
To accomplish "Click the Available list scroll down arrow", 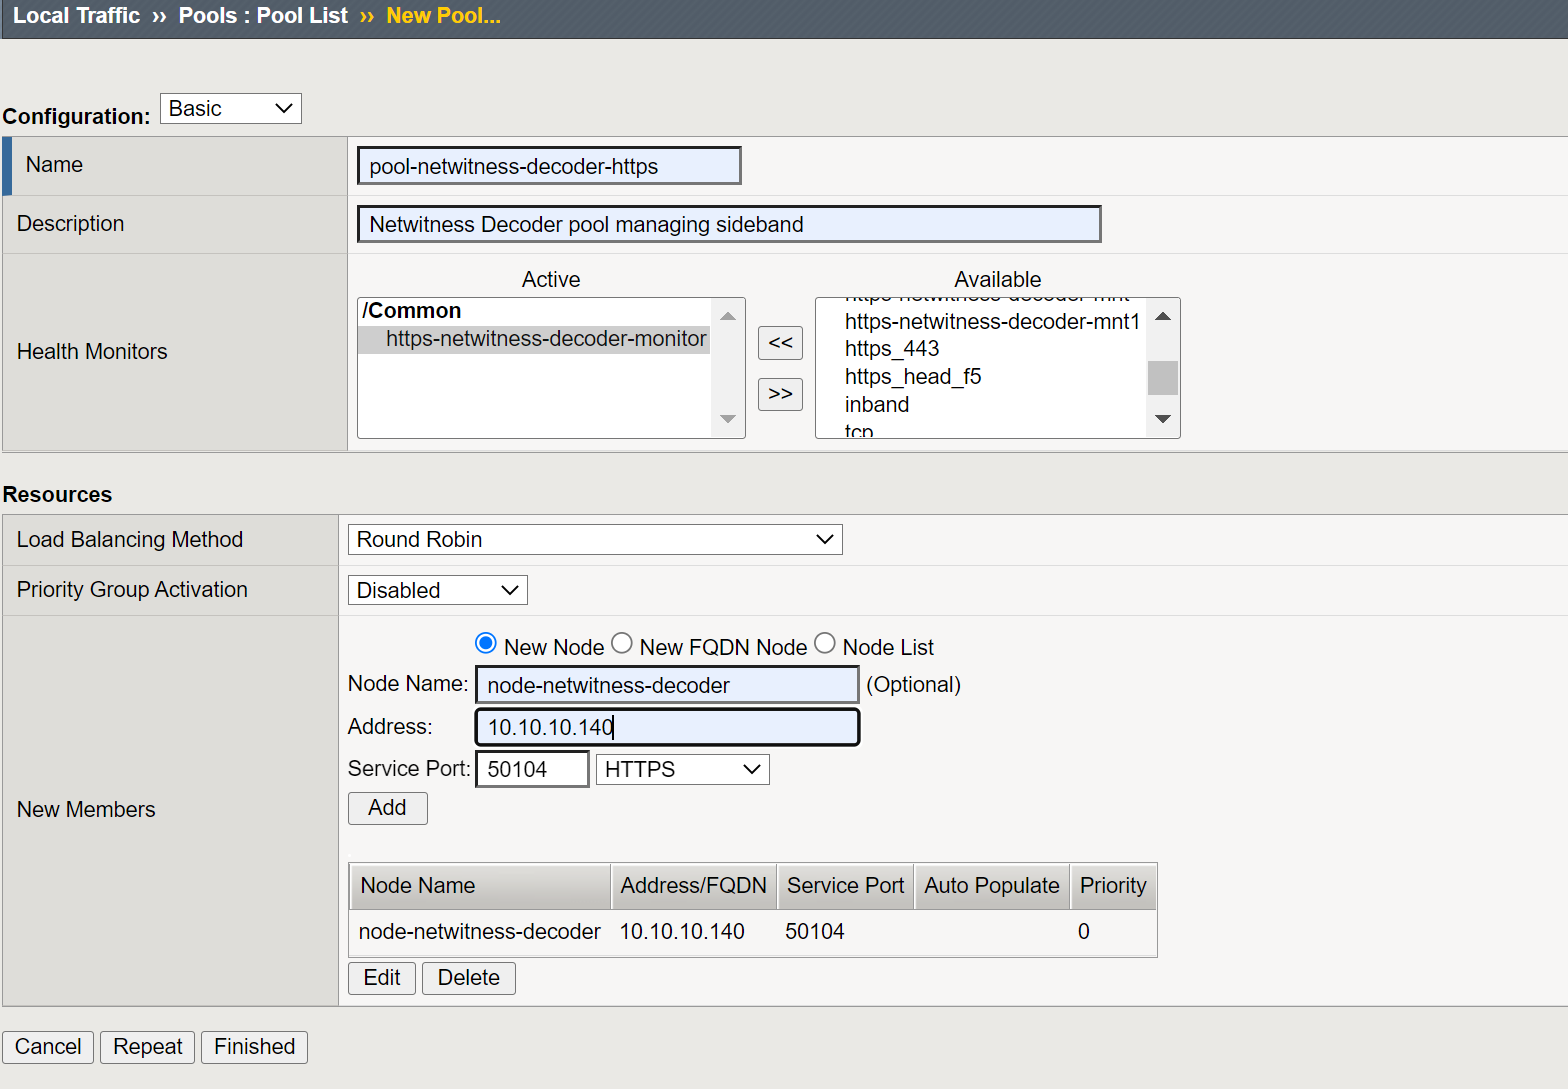I will click(1162, 419).
